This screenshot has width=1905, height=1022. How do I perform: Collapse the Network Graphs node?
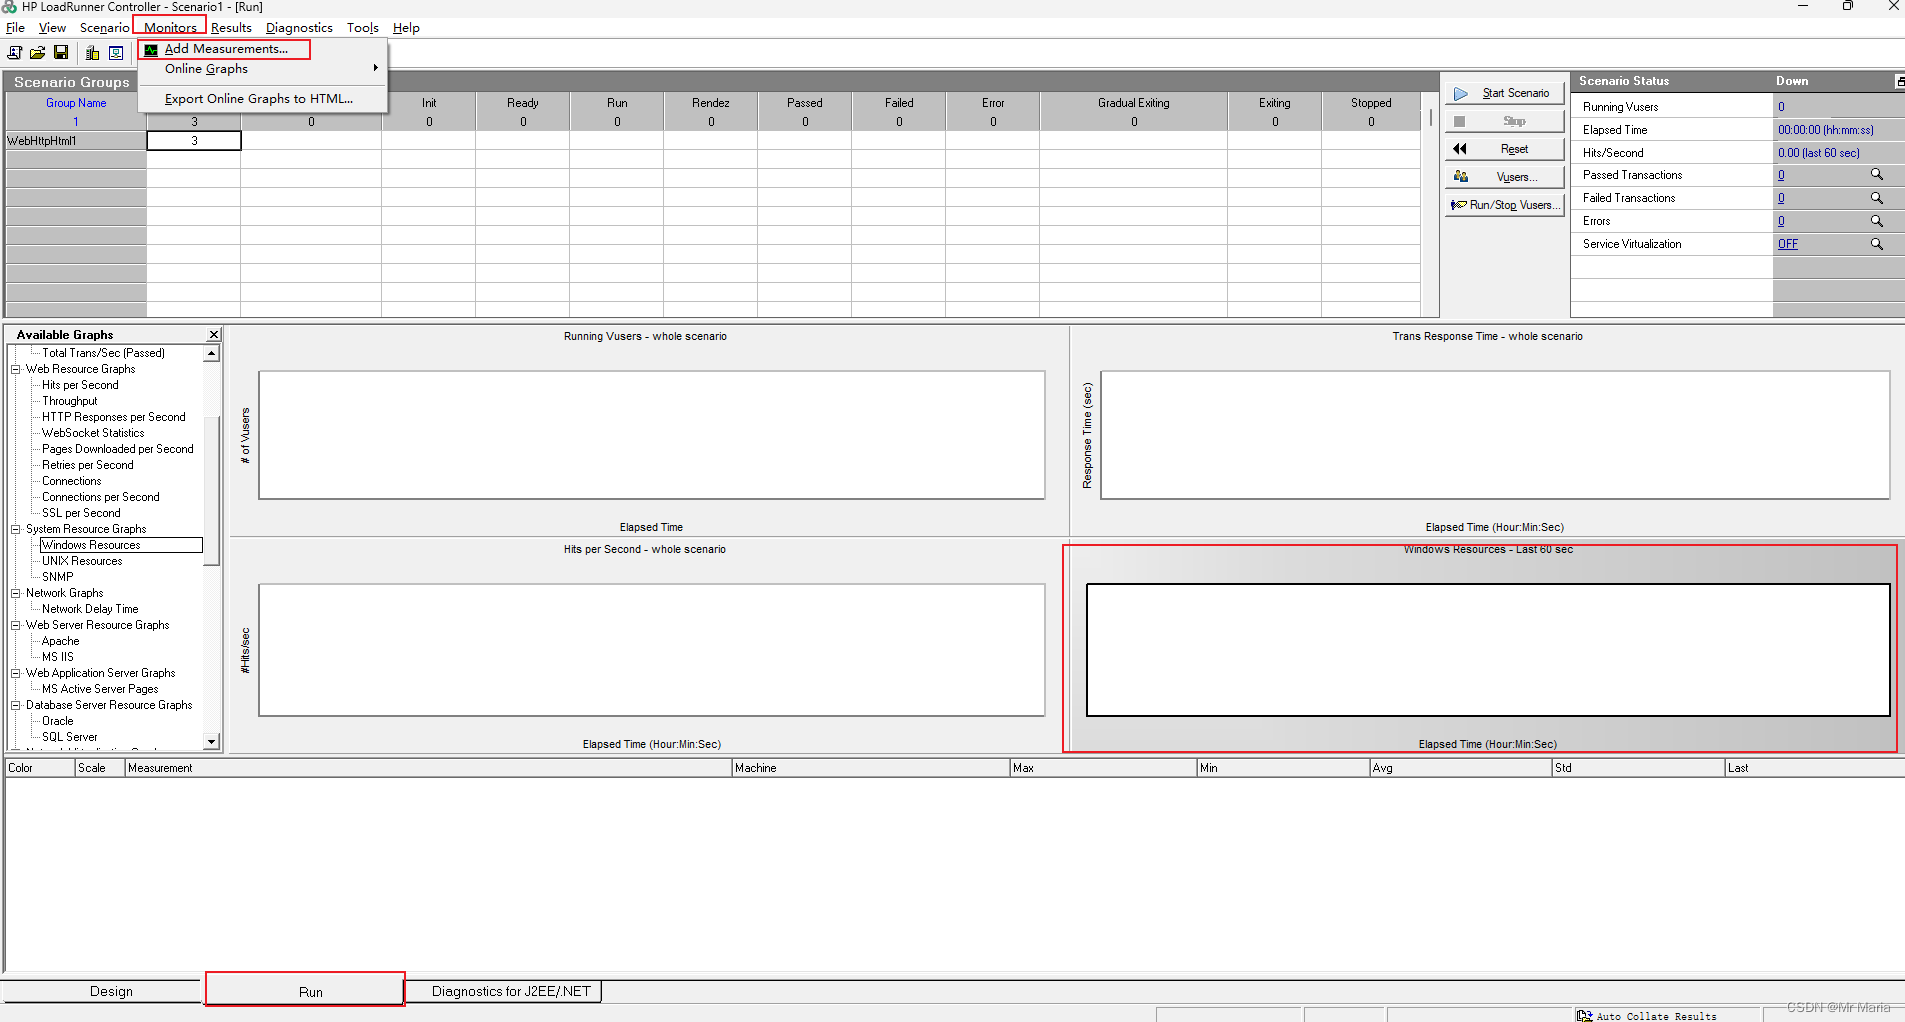(16, 593)
